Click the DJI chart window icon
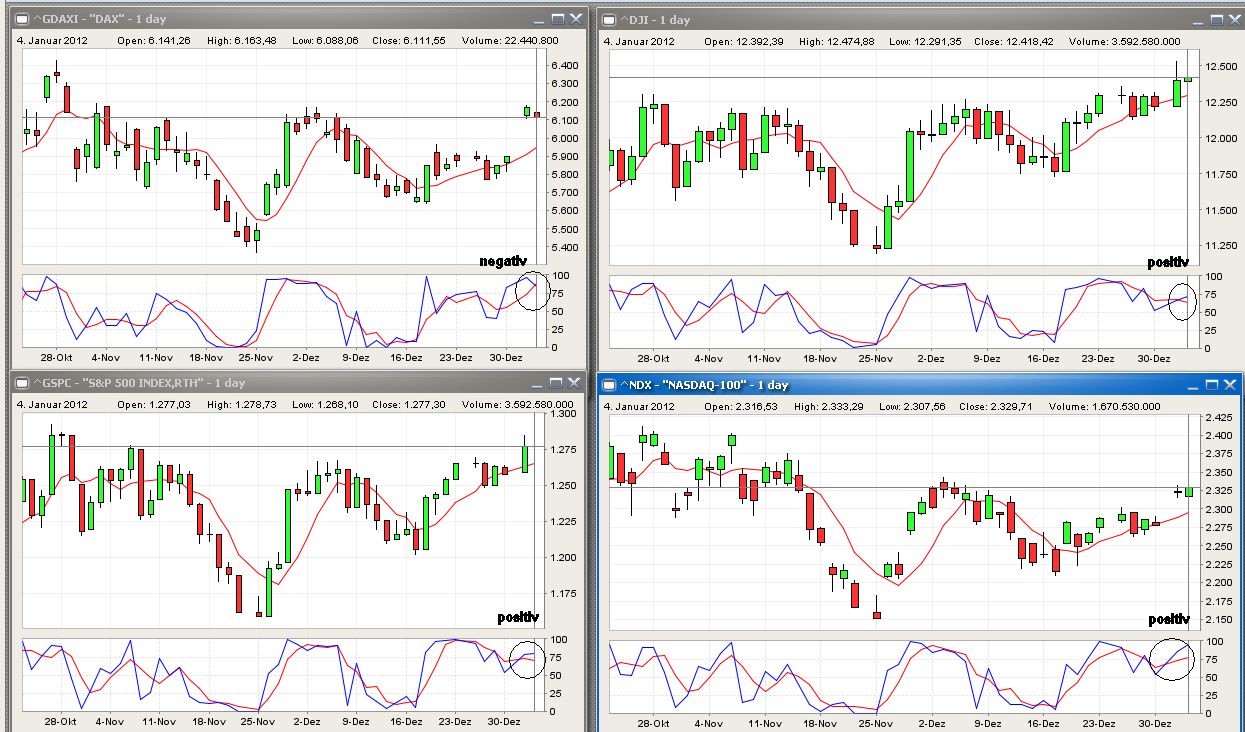Screen dimensions: 1245x732 607,19
